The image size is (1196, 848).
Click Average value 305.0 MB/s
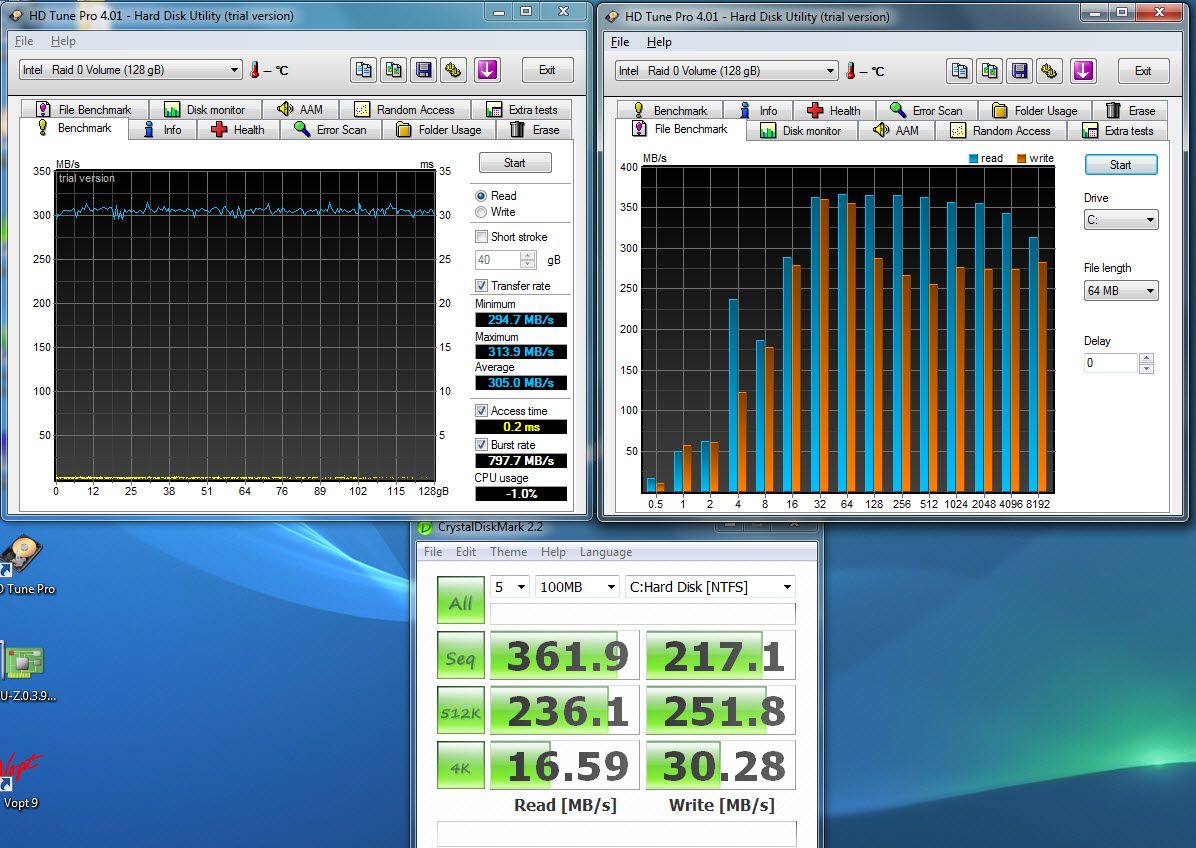[x=521, y=383]
